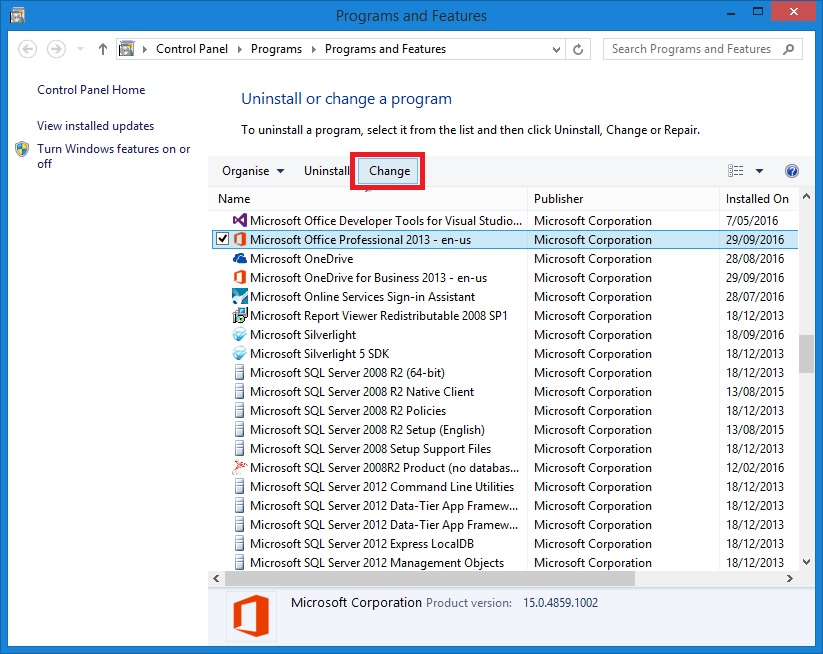823x654 pixels.
Task: Click Office icon of Office Professional 2013 row
Action: [239, 239]
